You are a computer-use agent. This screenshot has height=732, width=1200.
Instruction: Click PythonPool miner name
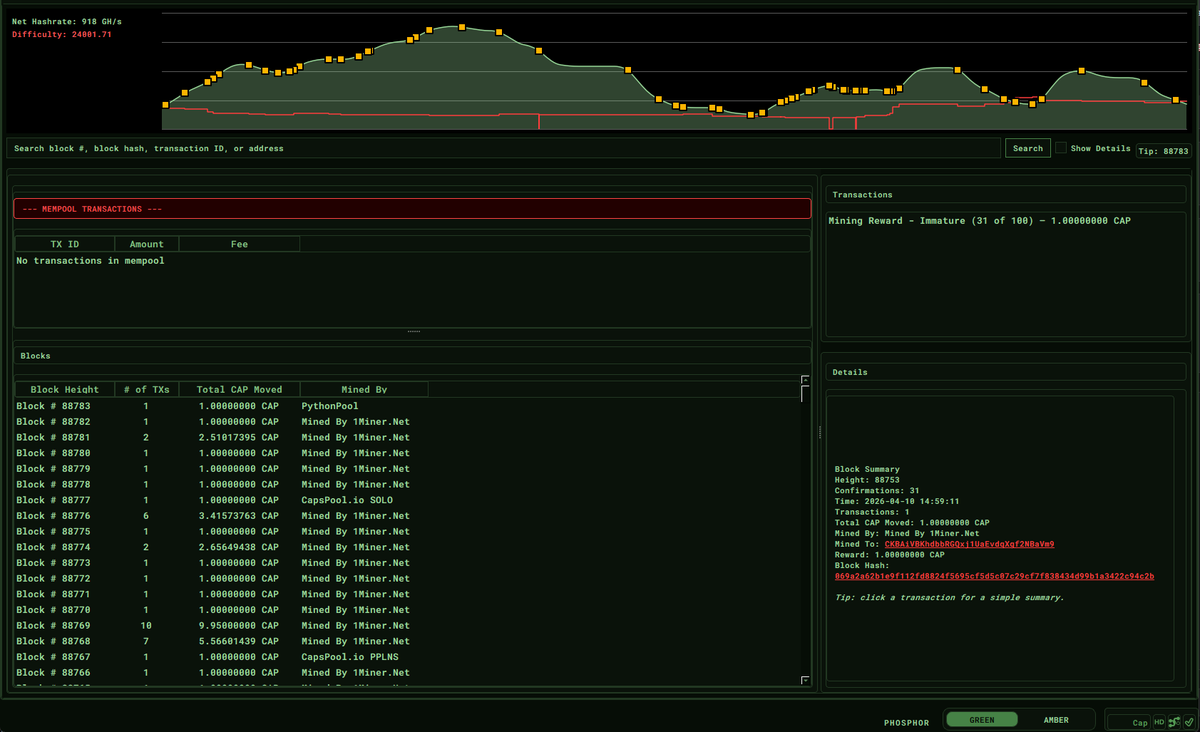[x=330, y=407]
